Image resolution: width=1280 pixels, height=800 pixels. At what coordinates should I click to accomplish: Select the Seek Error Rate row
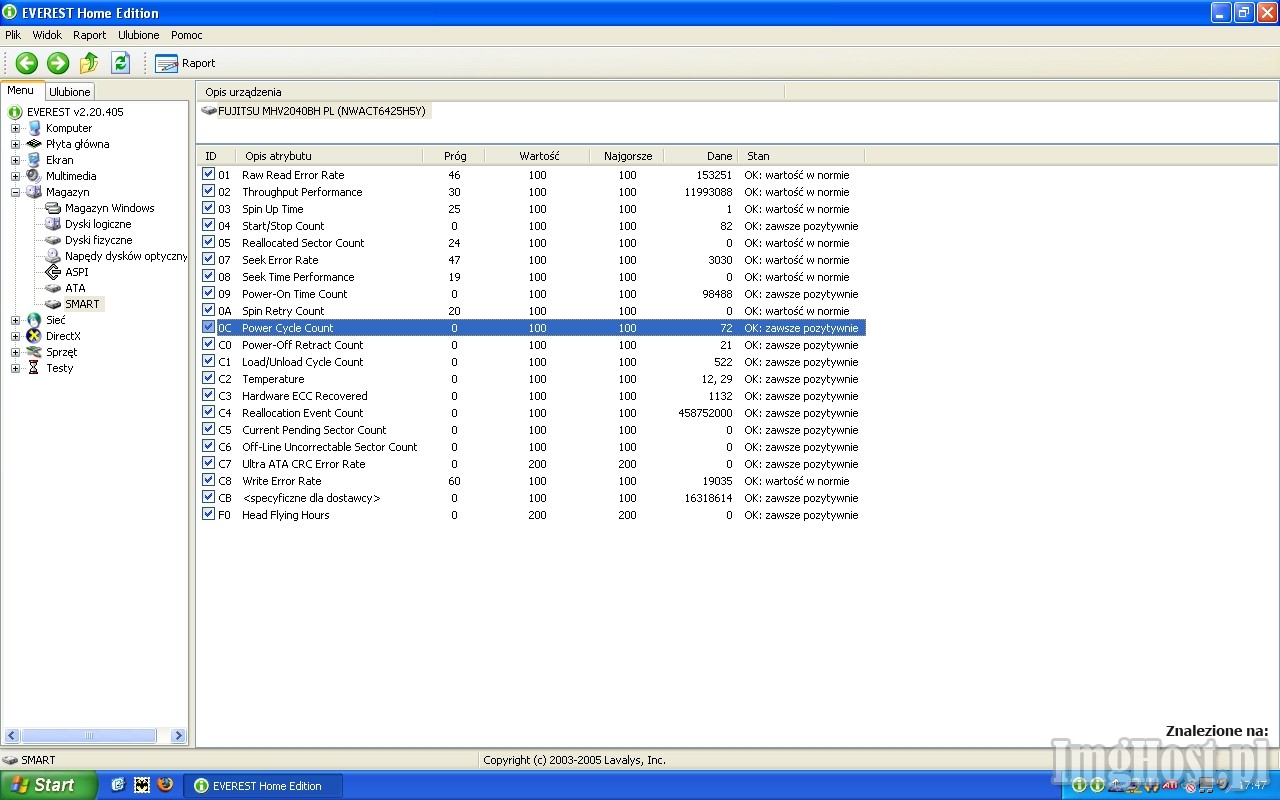click(x=531, y=260)
